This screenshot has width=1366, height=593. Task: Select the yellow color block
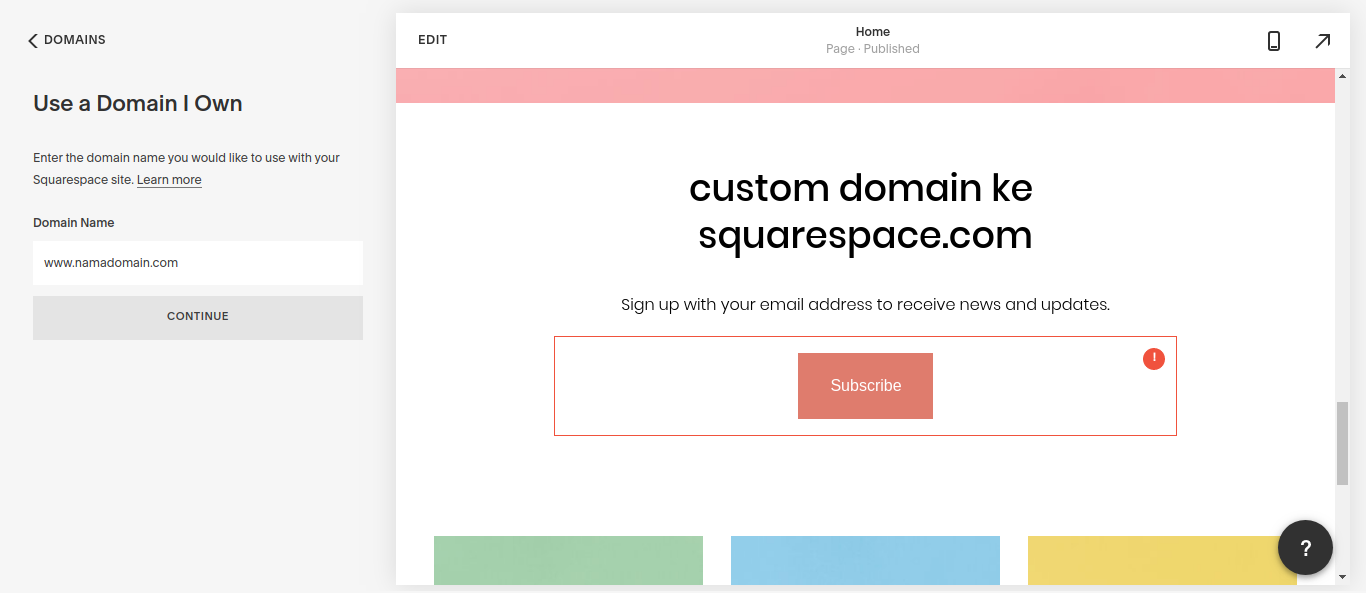[x=1162, y=560]
